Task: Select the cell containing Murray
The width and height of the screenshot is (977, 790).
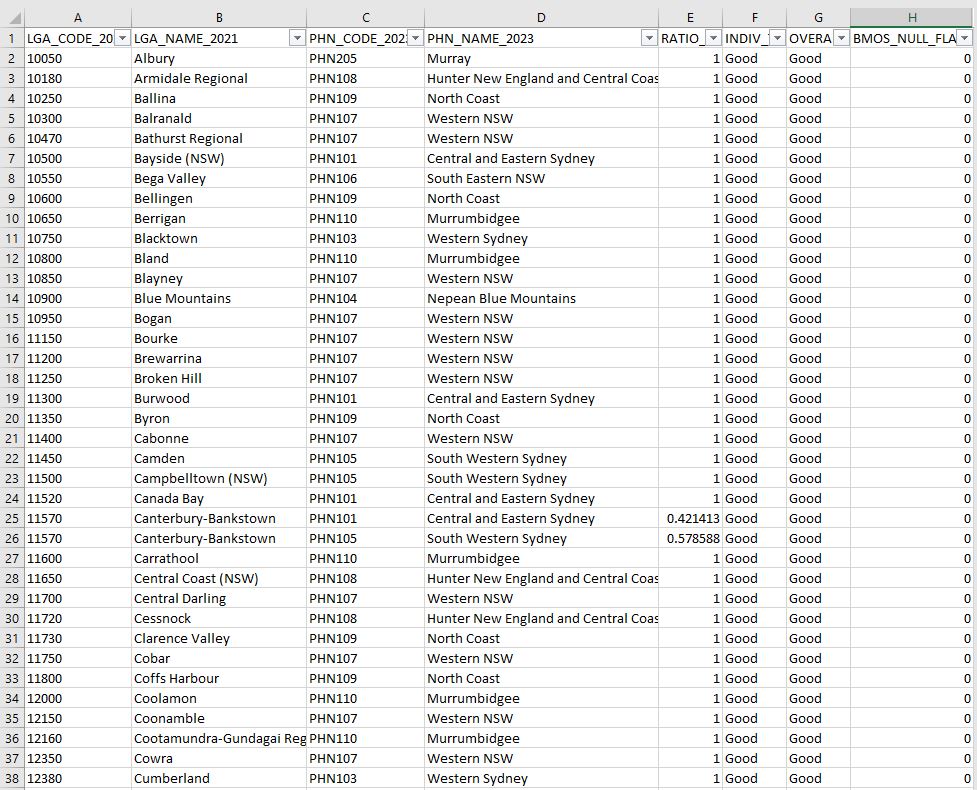Action: [x=541, y=59]
